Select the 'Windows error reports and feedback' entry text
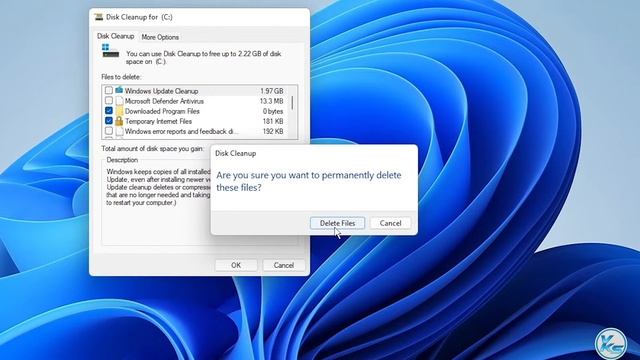 click(x=182, y=131)
